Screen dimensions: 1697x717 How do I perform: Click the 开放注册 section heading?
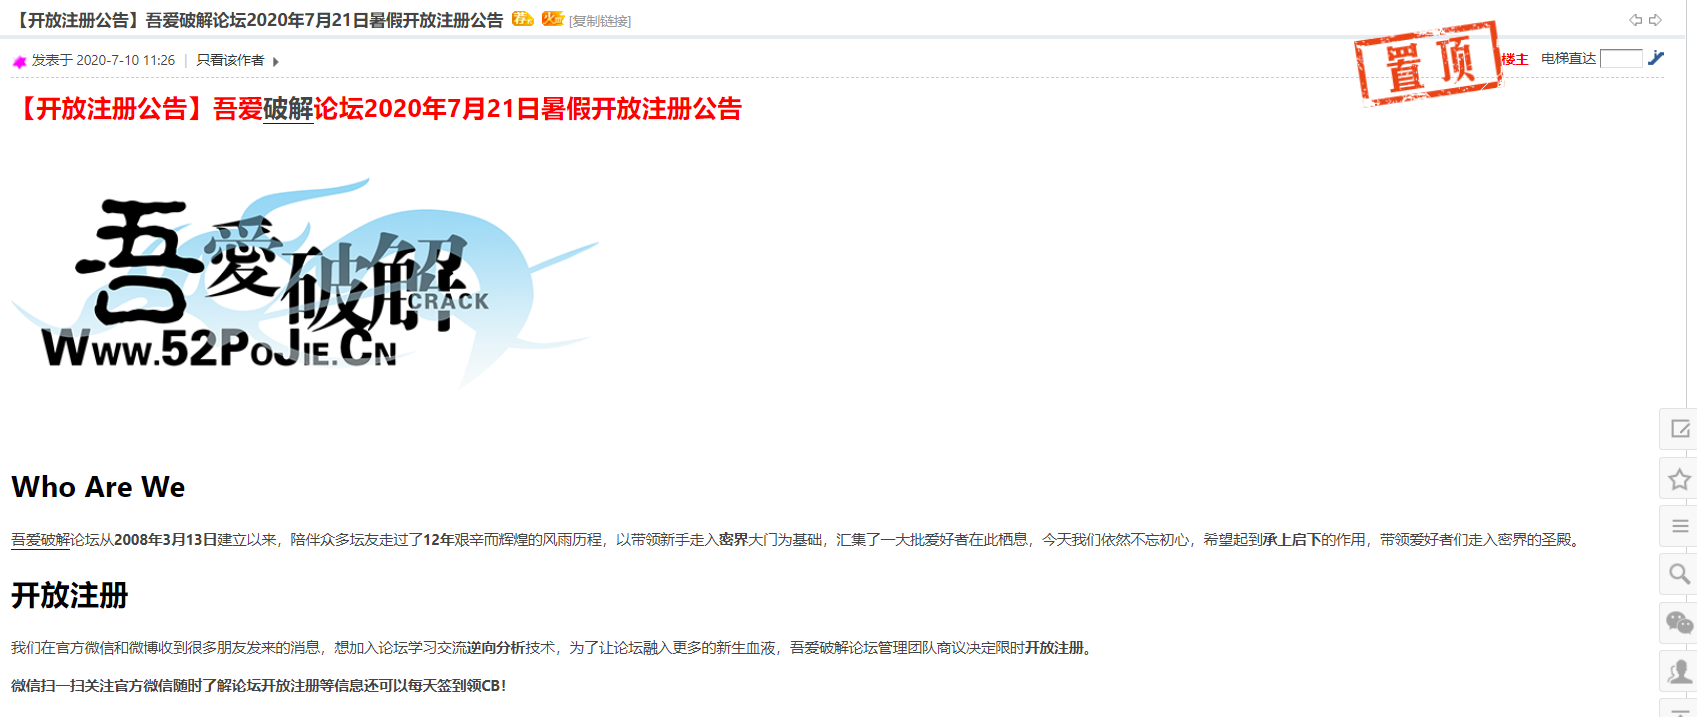[x=70, y=596]
